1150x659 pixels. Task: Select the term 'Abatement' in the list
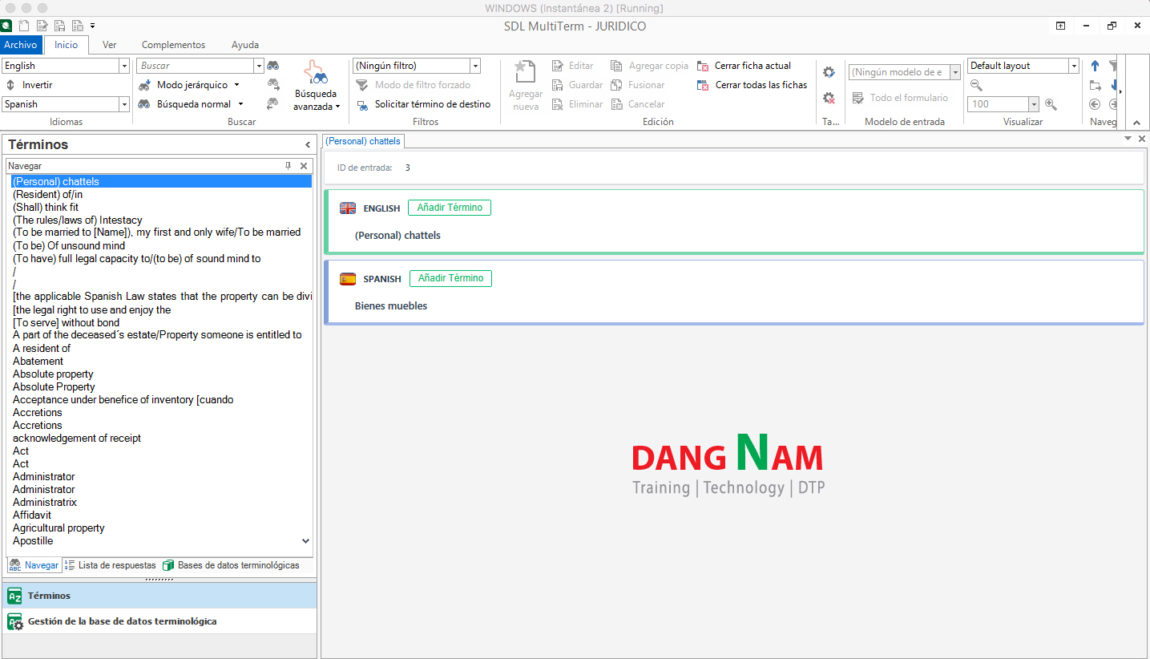[38, 361]
